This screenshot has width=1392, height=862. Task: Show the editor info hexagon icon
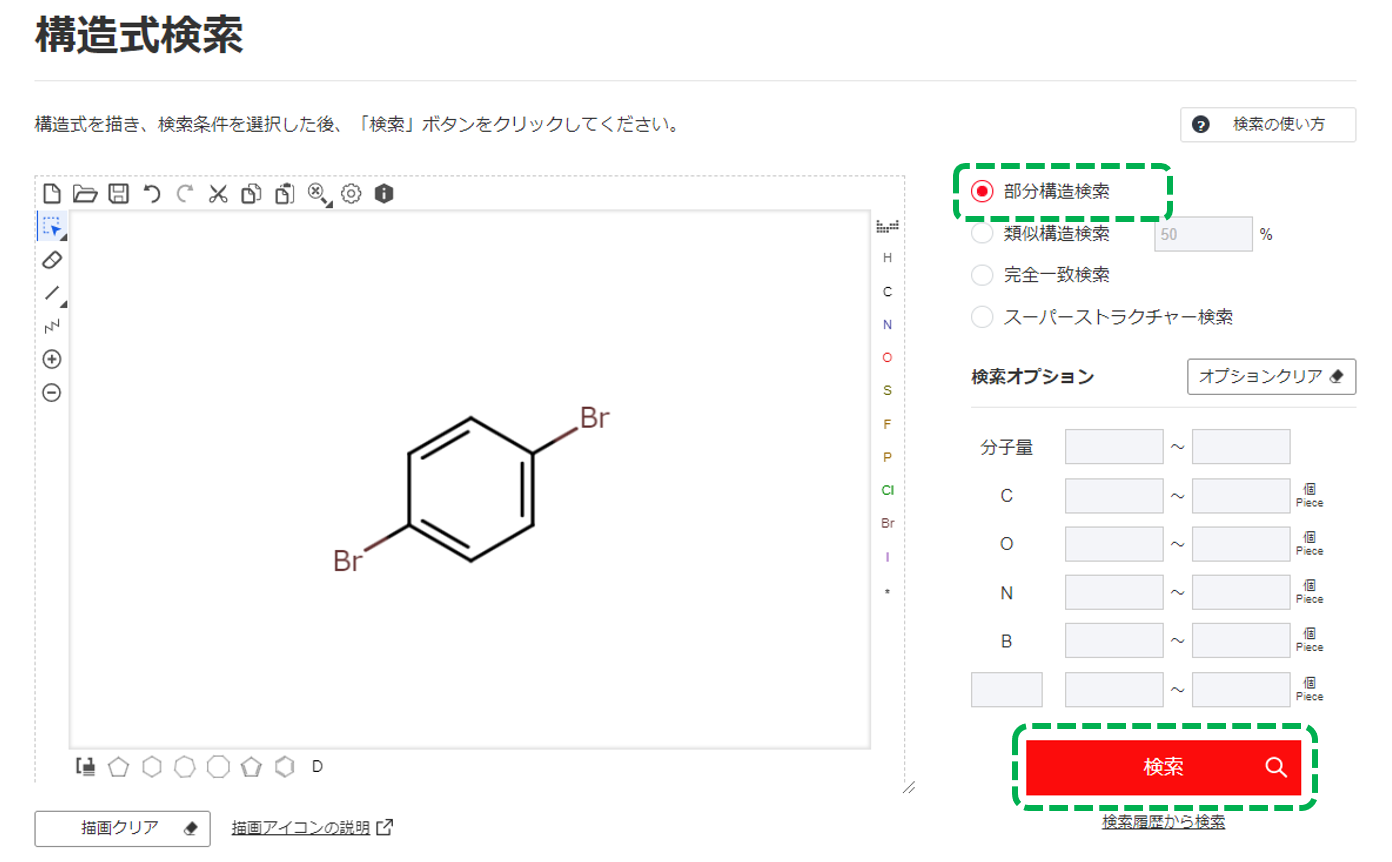384,194
